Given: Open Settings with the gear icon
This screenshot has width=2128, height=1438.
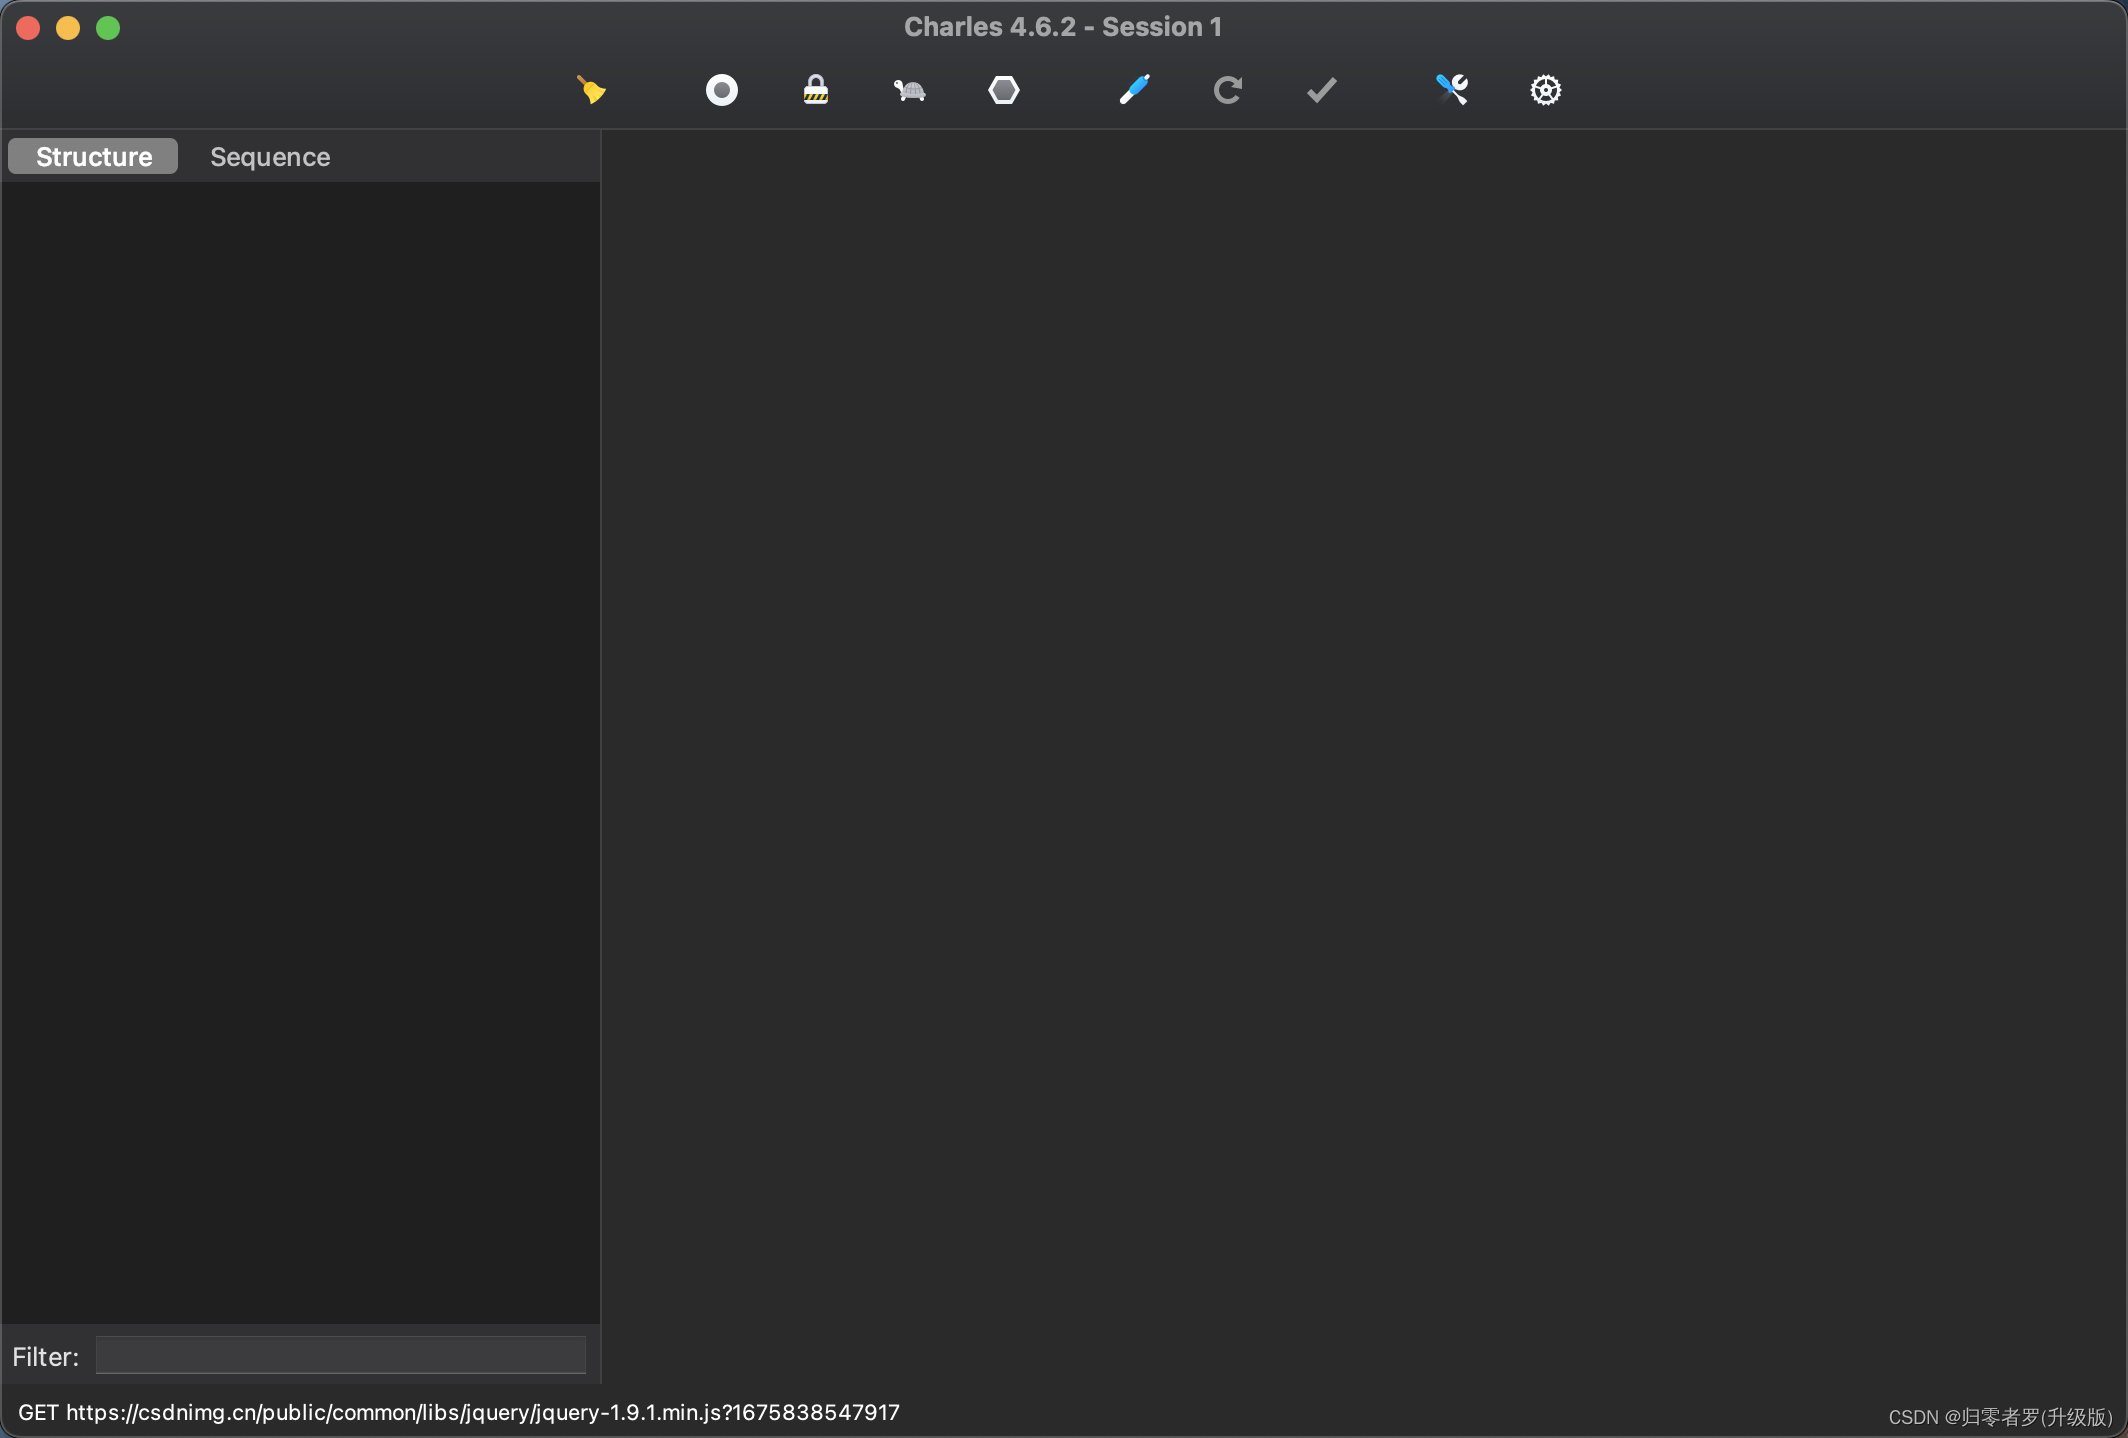Looking at the screenshot, I should tap(1545, 90).
